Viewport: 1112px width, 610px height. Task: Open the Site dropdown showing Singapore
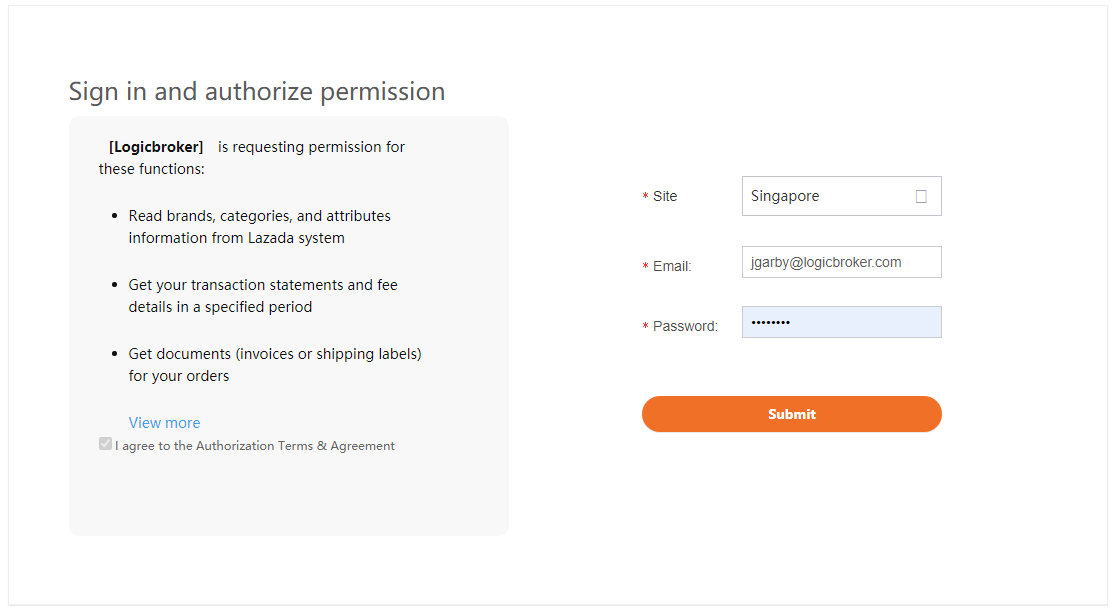point(841,196)
